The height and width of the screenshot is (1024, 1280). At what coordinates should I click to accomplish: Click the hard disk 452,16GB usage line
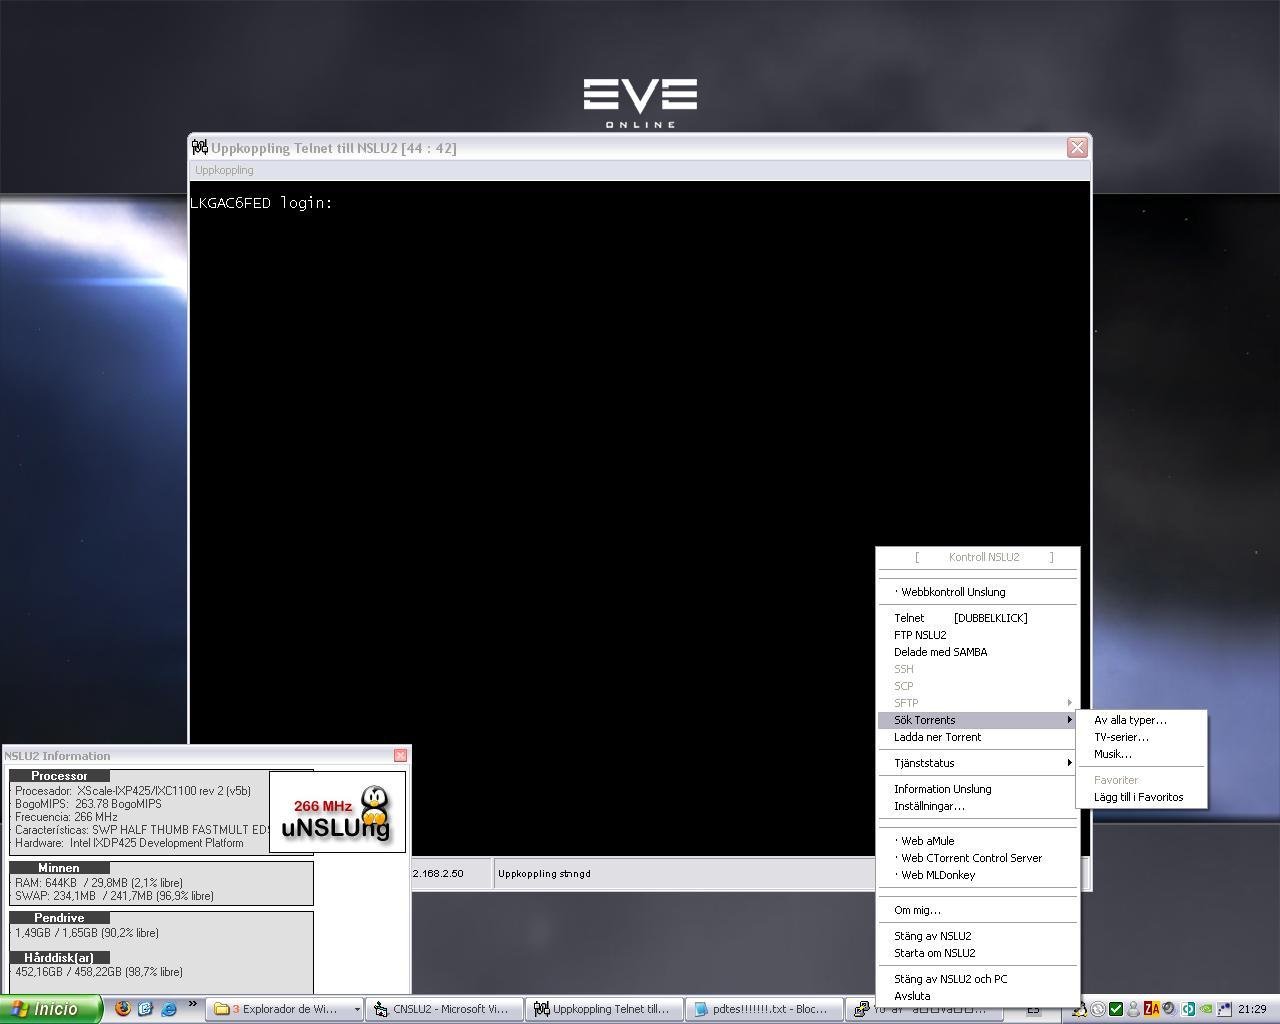point(99,972)
